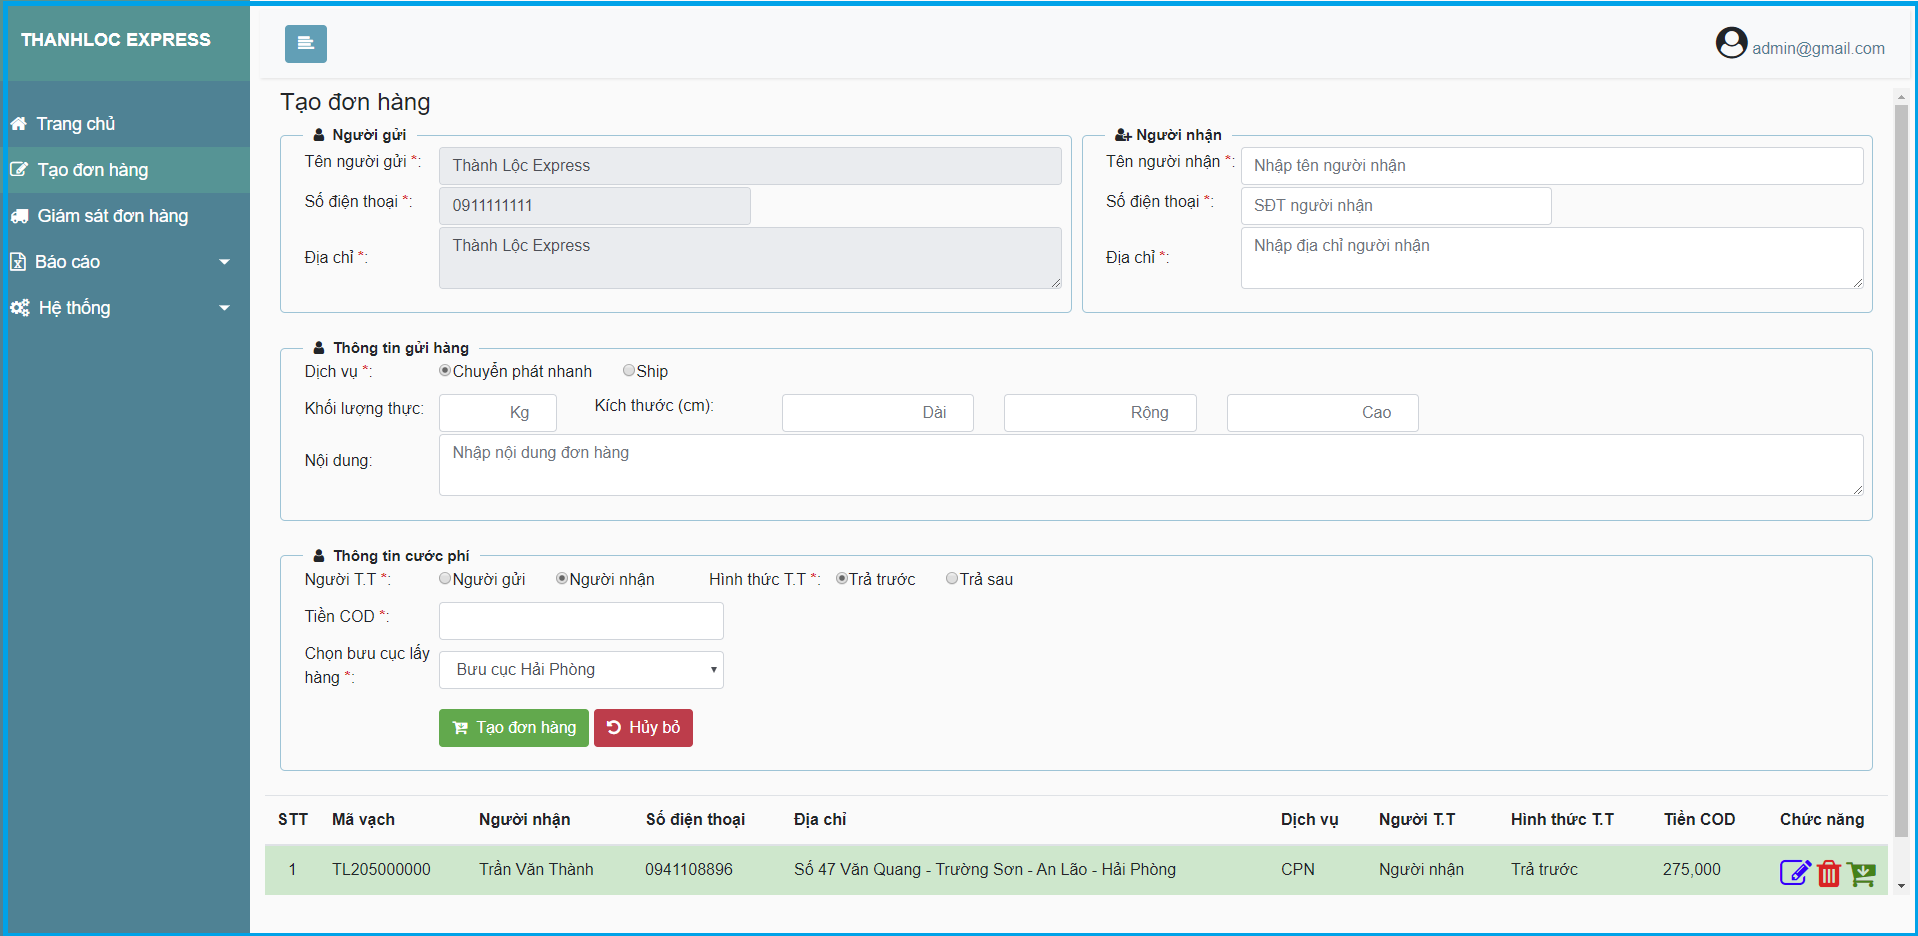This screenshot has width=1918, height=936.
Task: Click the report file icon beside Báo cáo
Action: 18,262
